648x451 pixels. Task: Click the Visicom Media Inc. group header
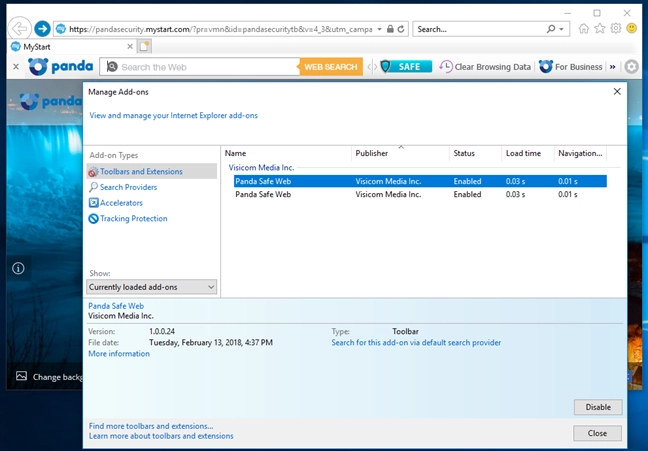pyautogui.click(x=262, y=167)
